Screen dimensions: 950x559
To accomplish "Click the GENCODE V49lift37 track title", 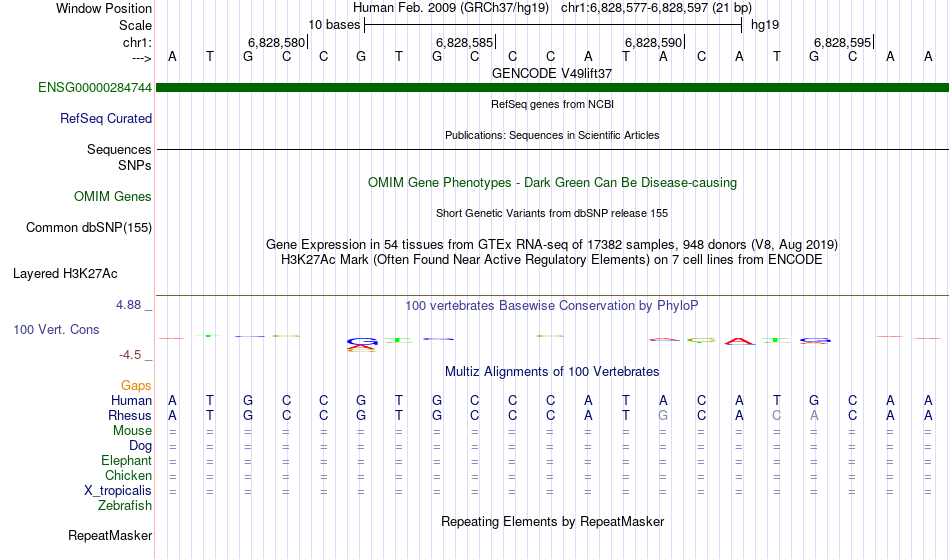I will pyautogui.click(x=552, y=73).
